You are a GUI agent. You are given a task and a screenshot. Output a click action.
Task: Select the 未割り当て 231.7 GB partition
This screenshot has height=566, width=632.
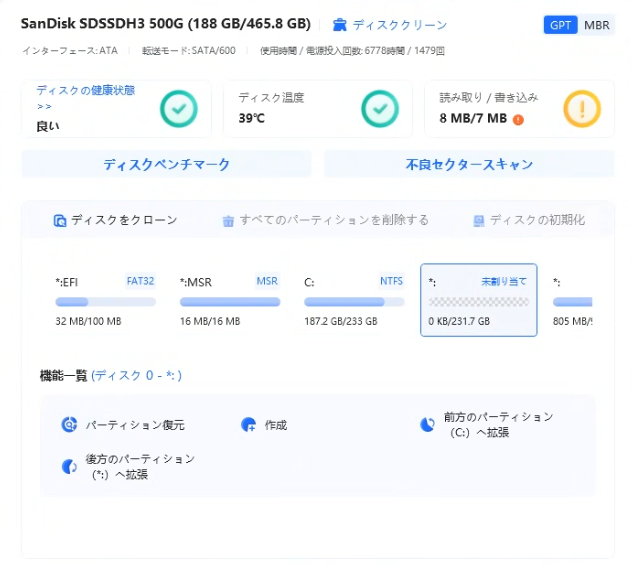[x=478, y=300]
